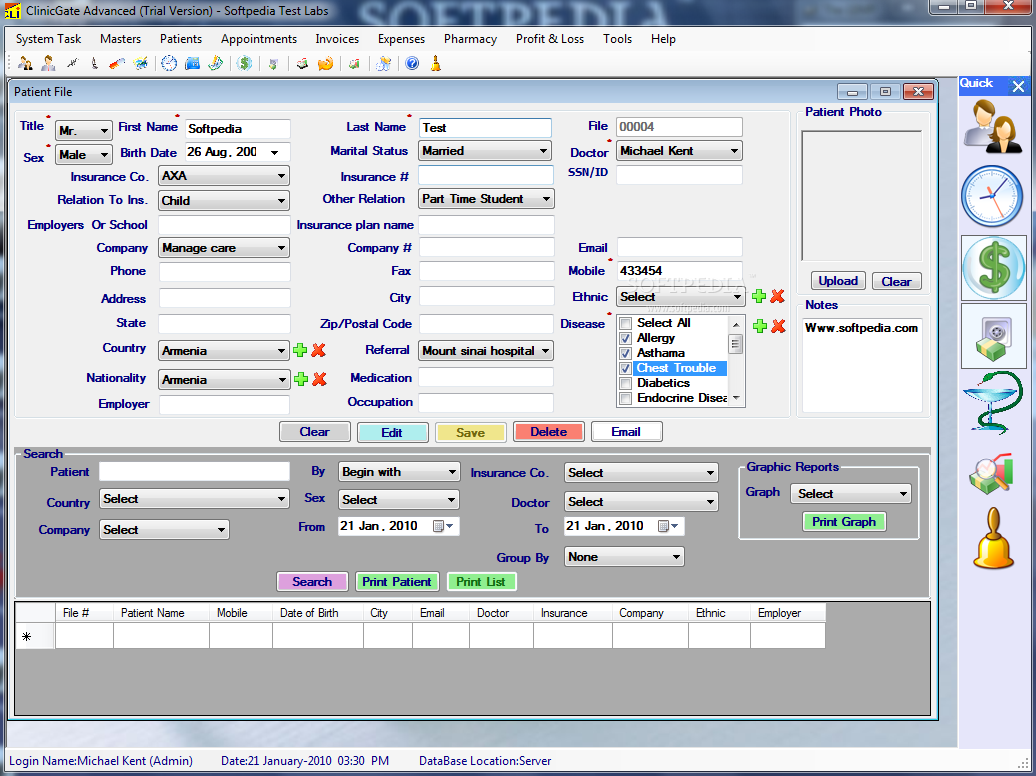Click the Print Patient button
The width and height of the screenshot is (1036, 776).
(396, 582)
